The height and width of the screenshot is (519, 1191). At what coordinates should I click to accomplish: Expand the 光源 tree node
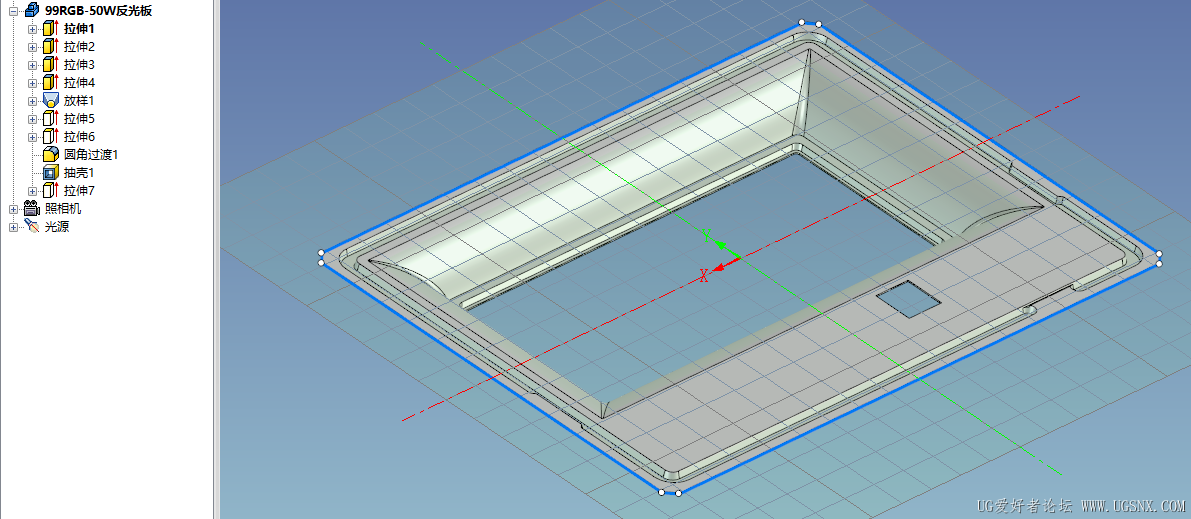point(13,226)
